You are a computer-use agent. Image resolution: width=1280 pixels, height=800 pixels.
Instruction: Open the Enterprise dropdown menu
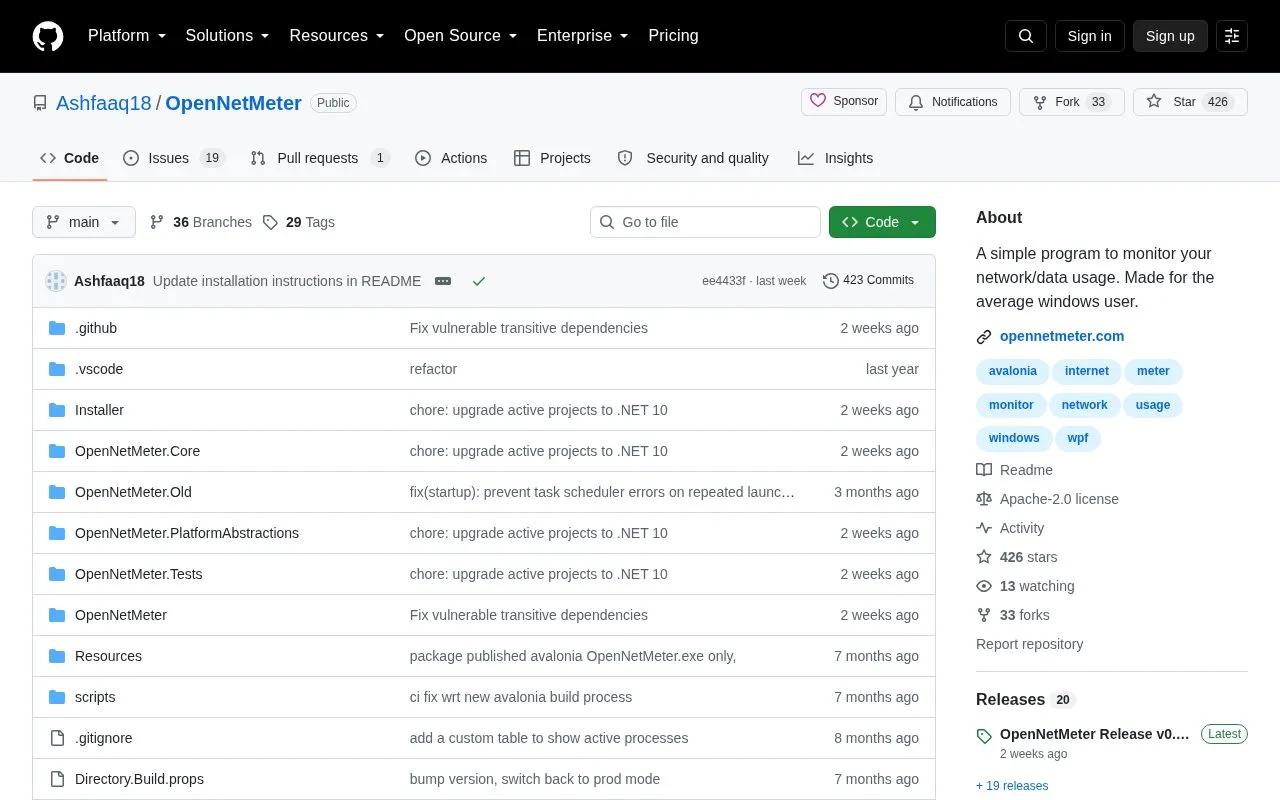[583, 36]
